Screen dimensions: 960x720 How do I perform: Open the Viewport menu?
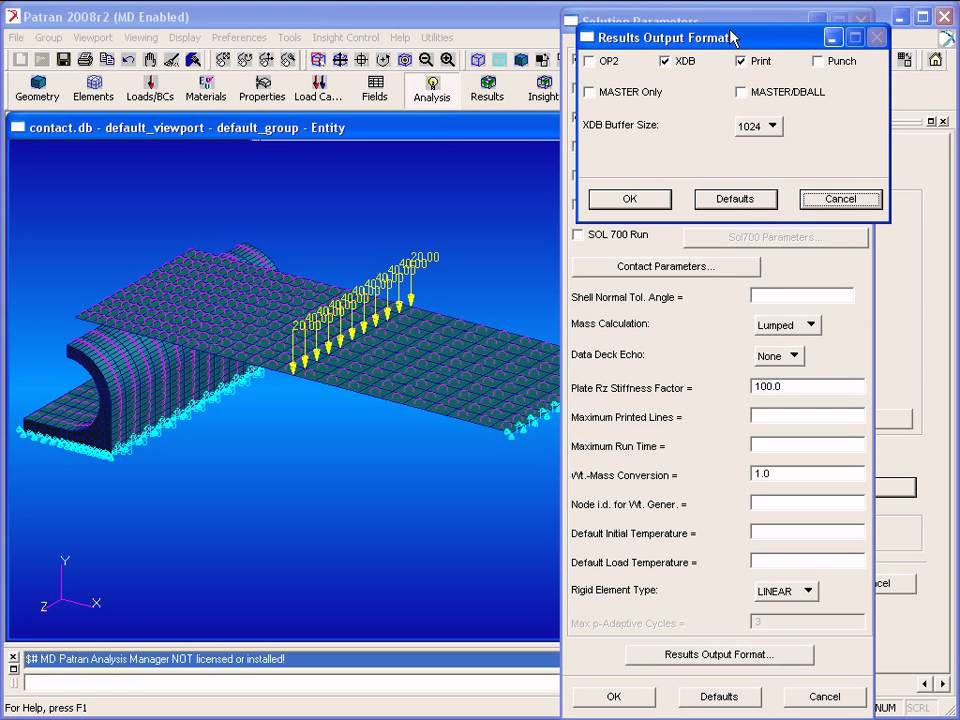click(93, 37)
